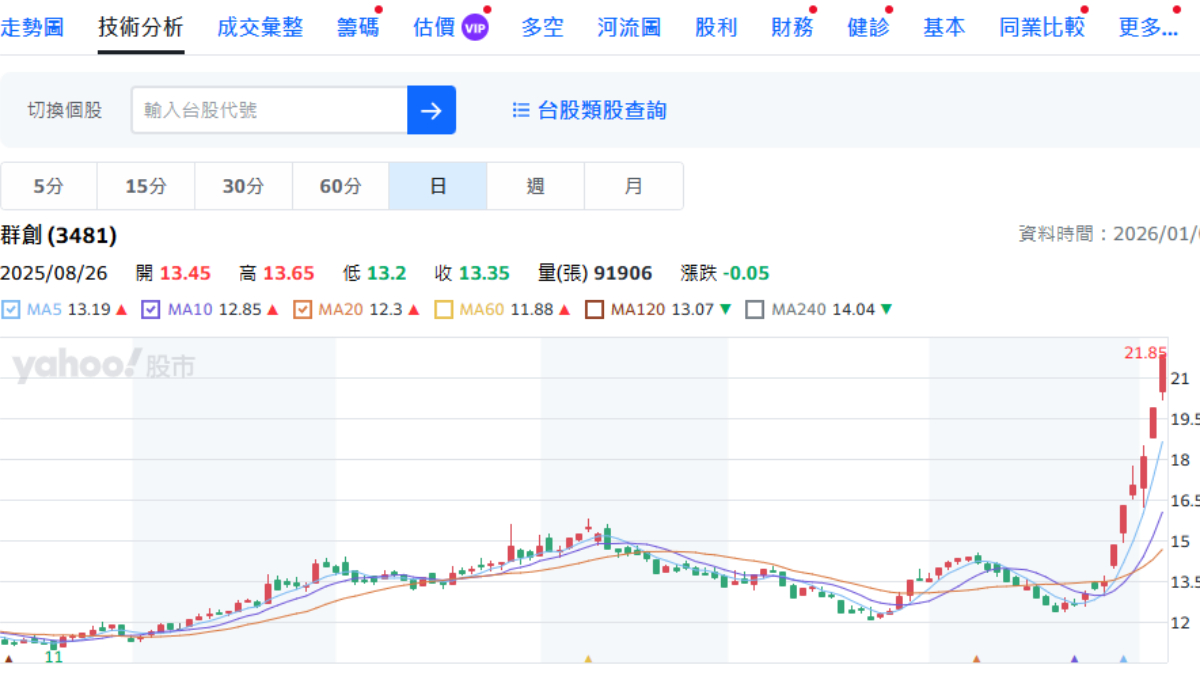Click the orange triangle marker below chart

pos(976,660)
